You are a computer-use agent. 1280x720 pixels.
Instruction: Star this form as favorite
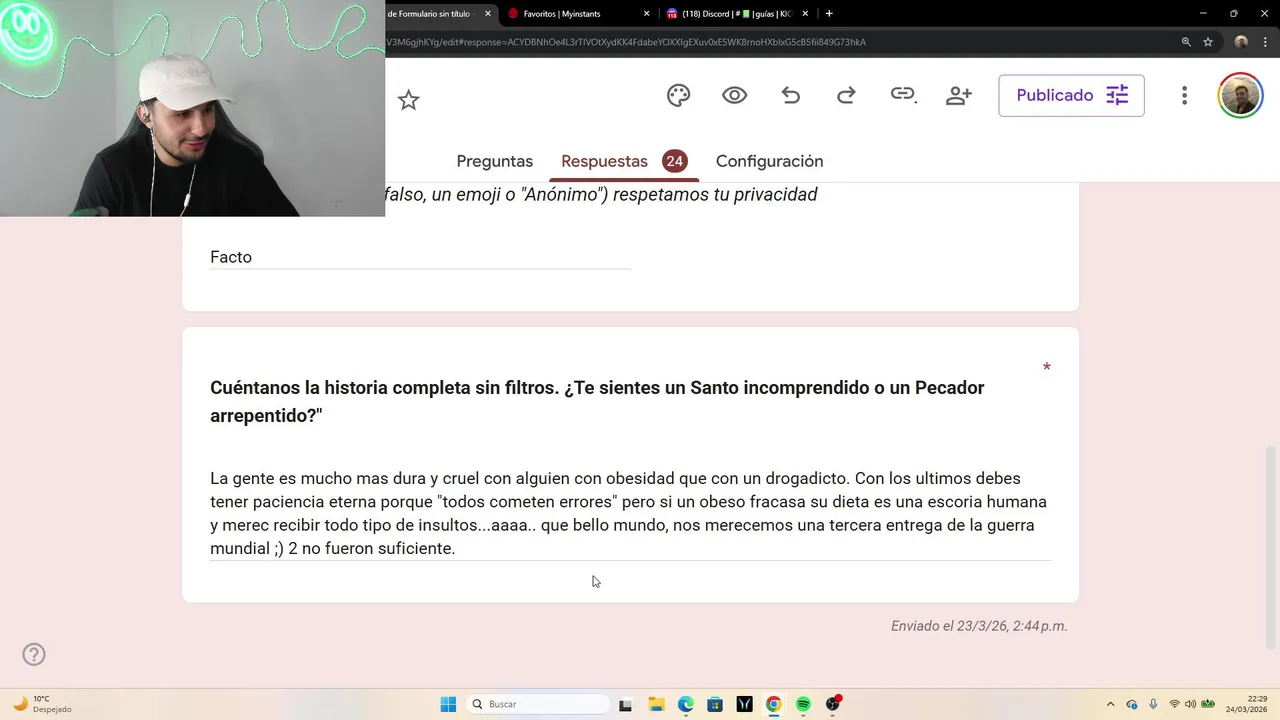[408, 100]
